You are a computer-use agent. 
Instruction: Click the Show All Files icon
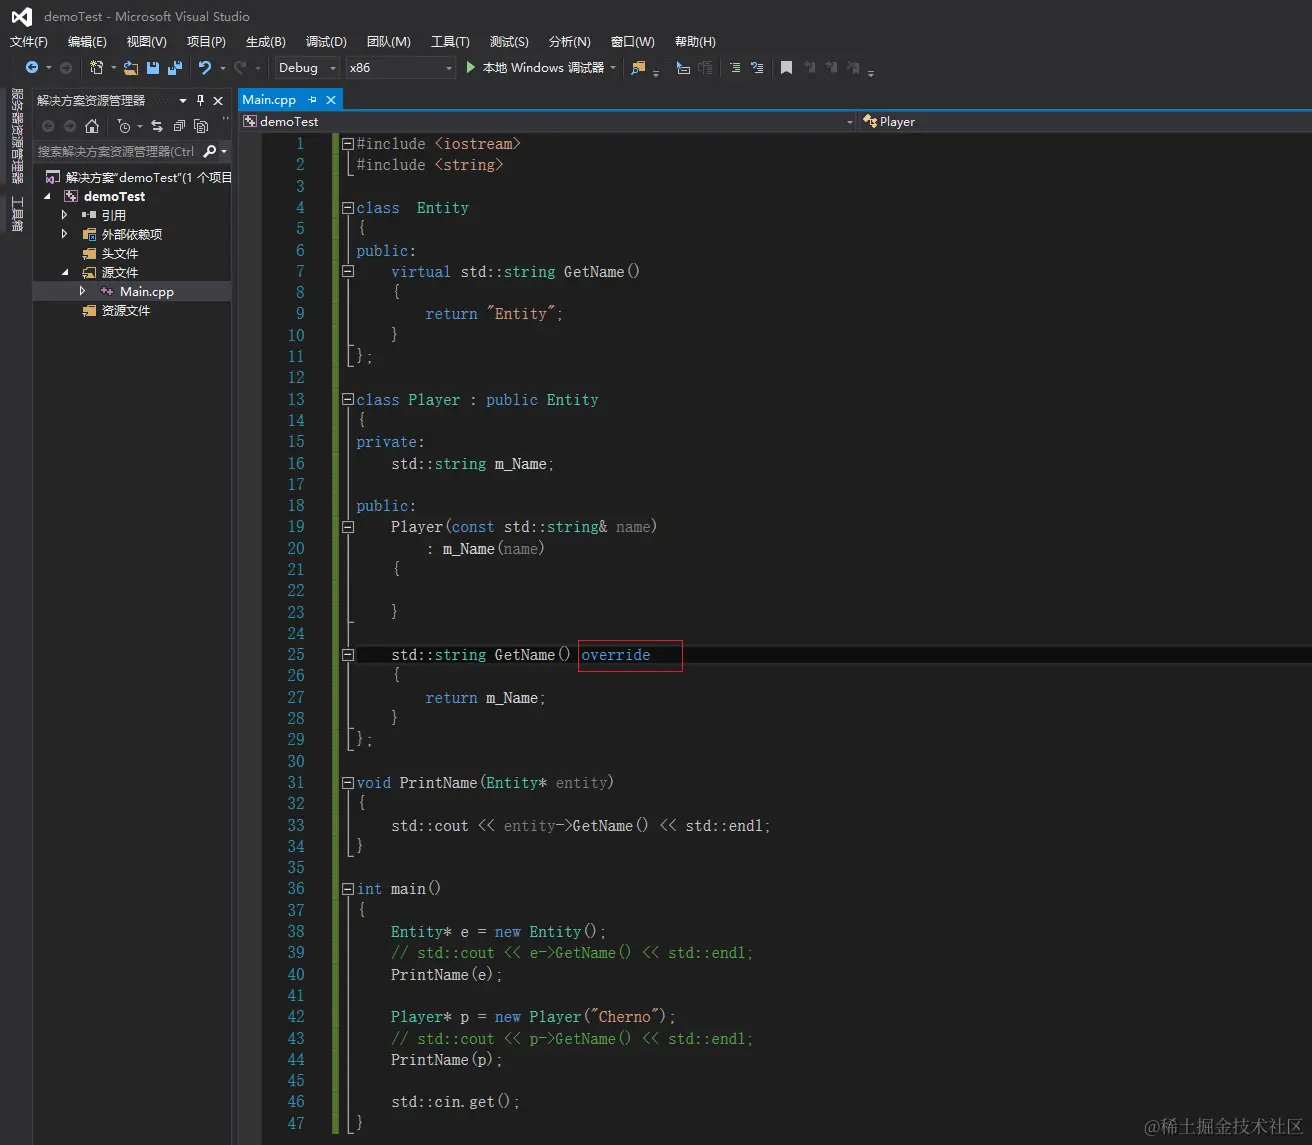tap(201, 126)
